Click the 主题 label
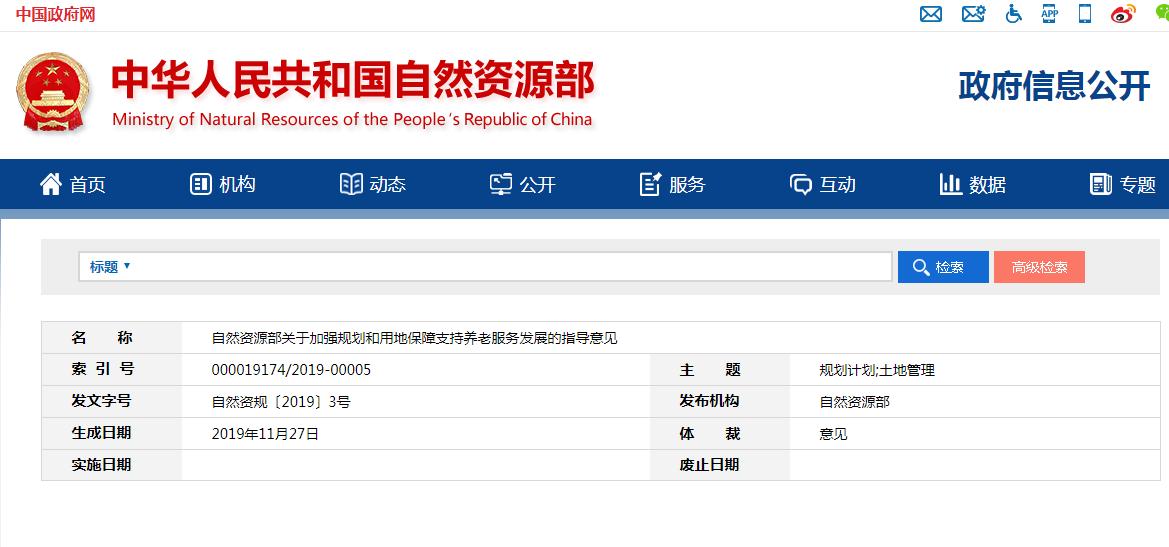Image resolution: width=1169 pixels, height=547 pixels. pos(710,370)
